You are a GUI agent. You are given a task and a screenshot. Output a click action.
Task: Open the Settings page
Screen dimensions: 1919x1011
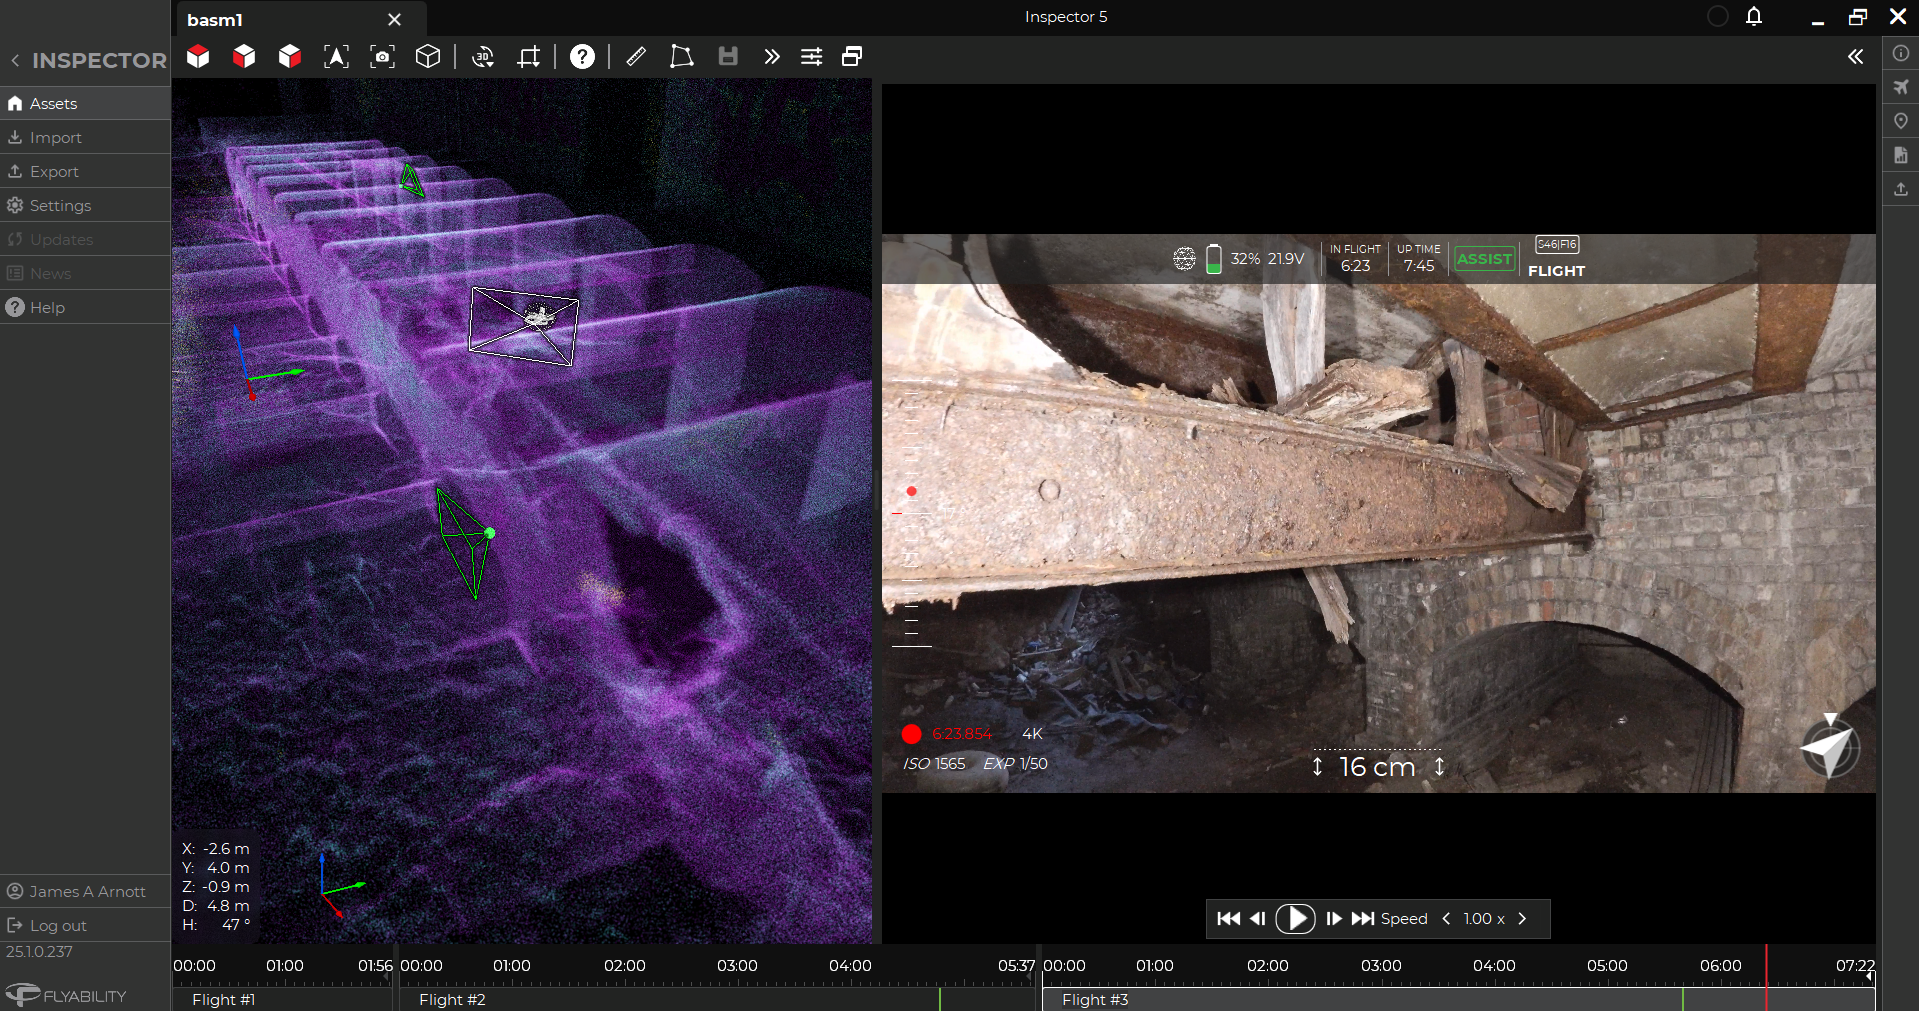click(60, 206)
